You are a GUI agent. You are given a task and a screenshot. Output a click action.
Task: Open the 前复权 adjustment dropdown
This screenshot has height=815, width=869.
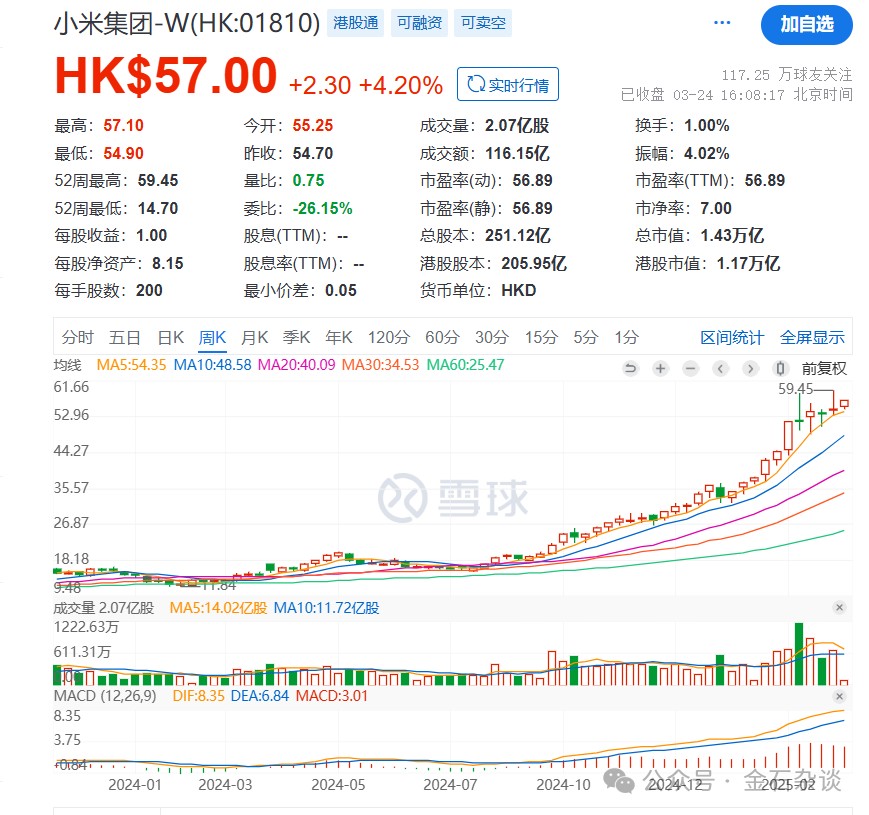coord(824,368)
